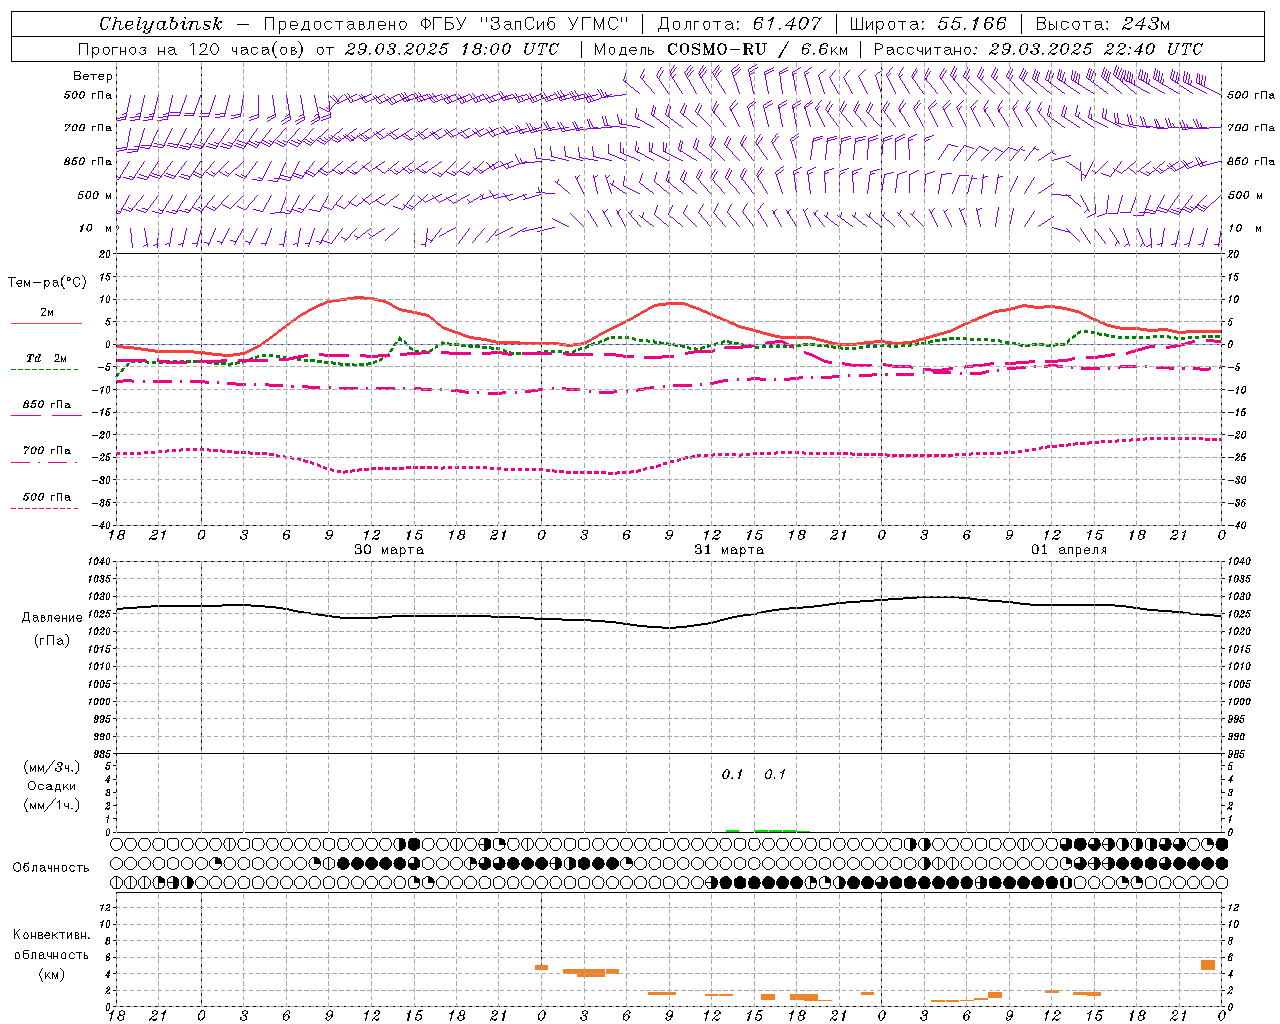This screenshot has width=1280, height=1024.
Task: Click the Chelyabinsk station title
Action: point(160,24)
